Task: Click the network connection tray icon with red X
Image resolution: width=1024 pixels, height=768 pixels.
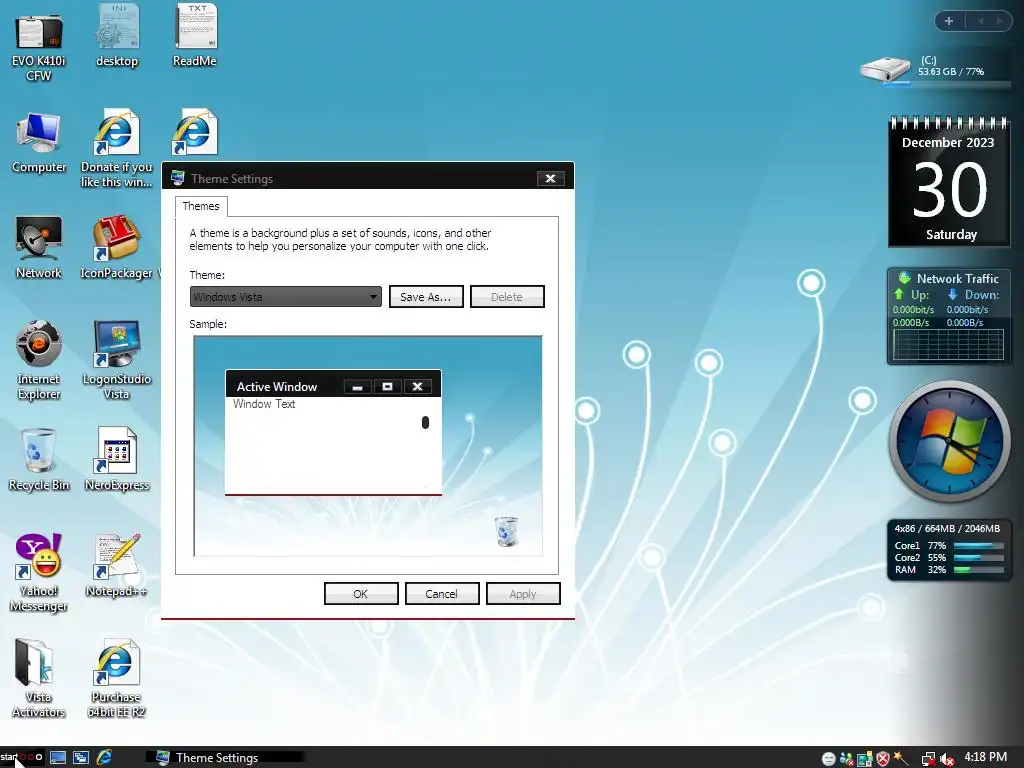Action: pos(928,759)
